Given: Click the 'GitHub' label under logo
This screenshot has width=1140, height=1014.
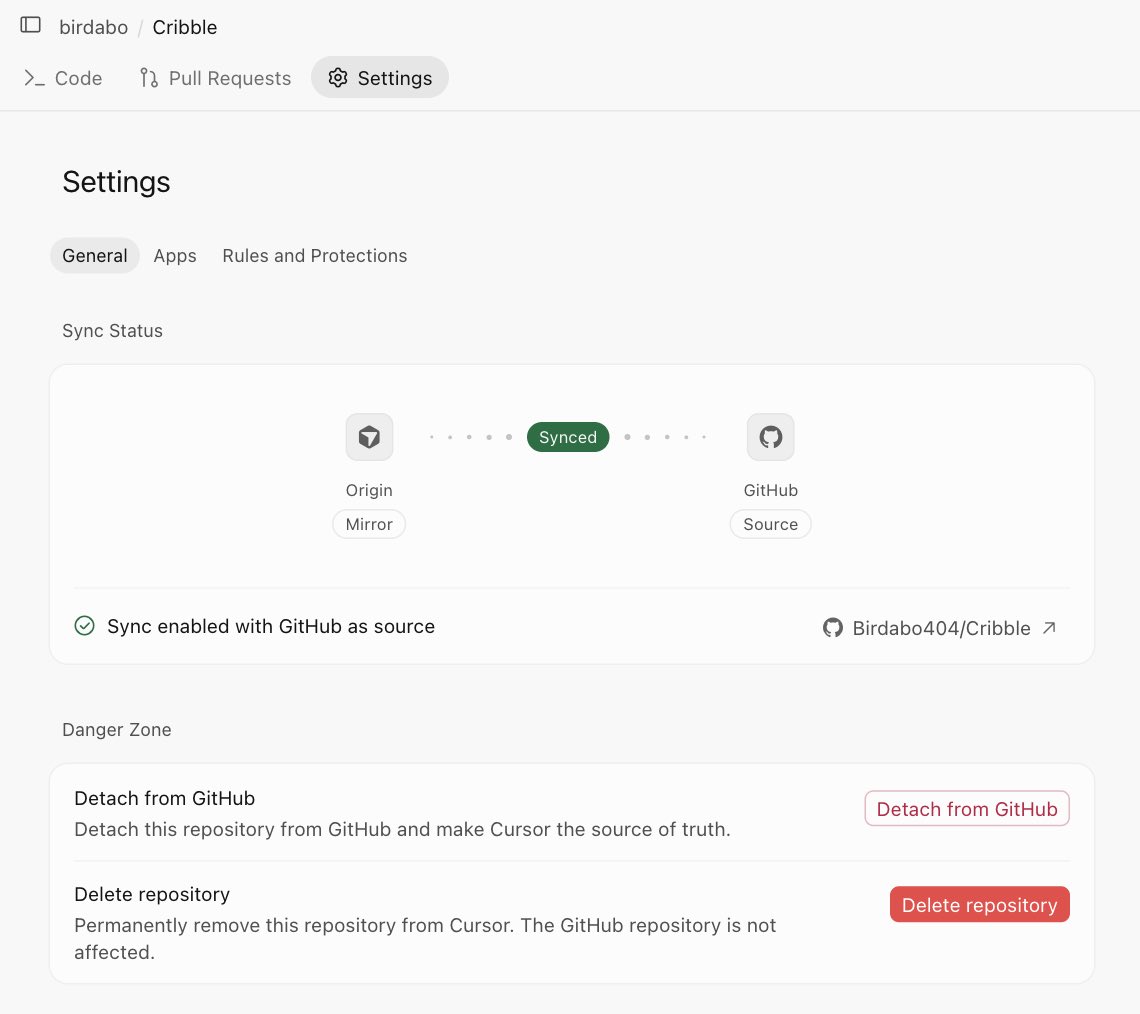Looking at the screenshot, I should point(771,490).
